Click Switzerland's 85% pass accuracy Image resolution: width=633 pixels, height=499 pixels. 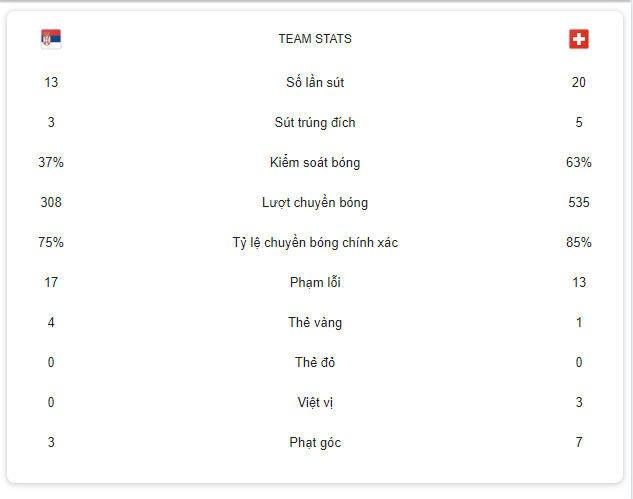579,242
